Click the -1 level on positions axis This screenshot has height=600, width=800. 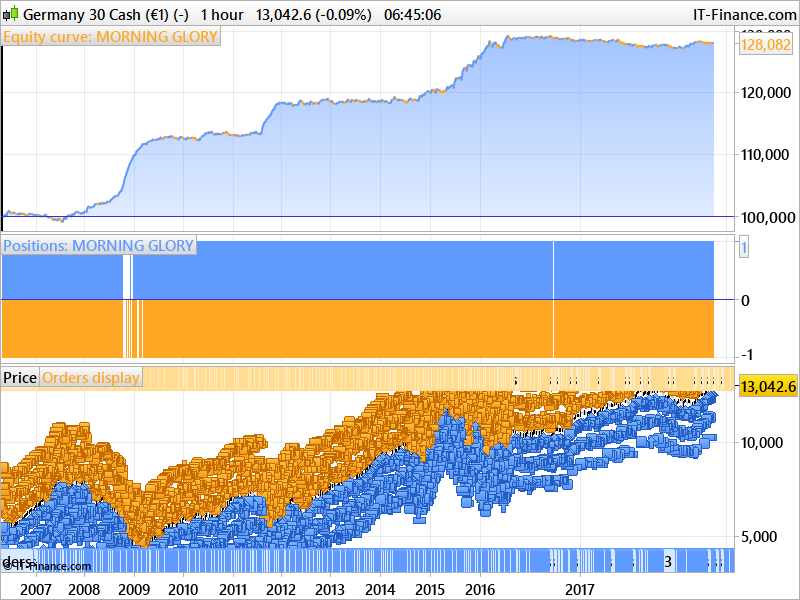pos(746,354)
